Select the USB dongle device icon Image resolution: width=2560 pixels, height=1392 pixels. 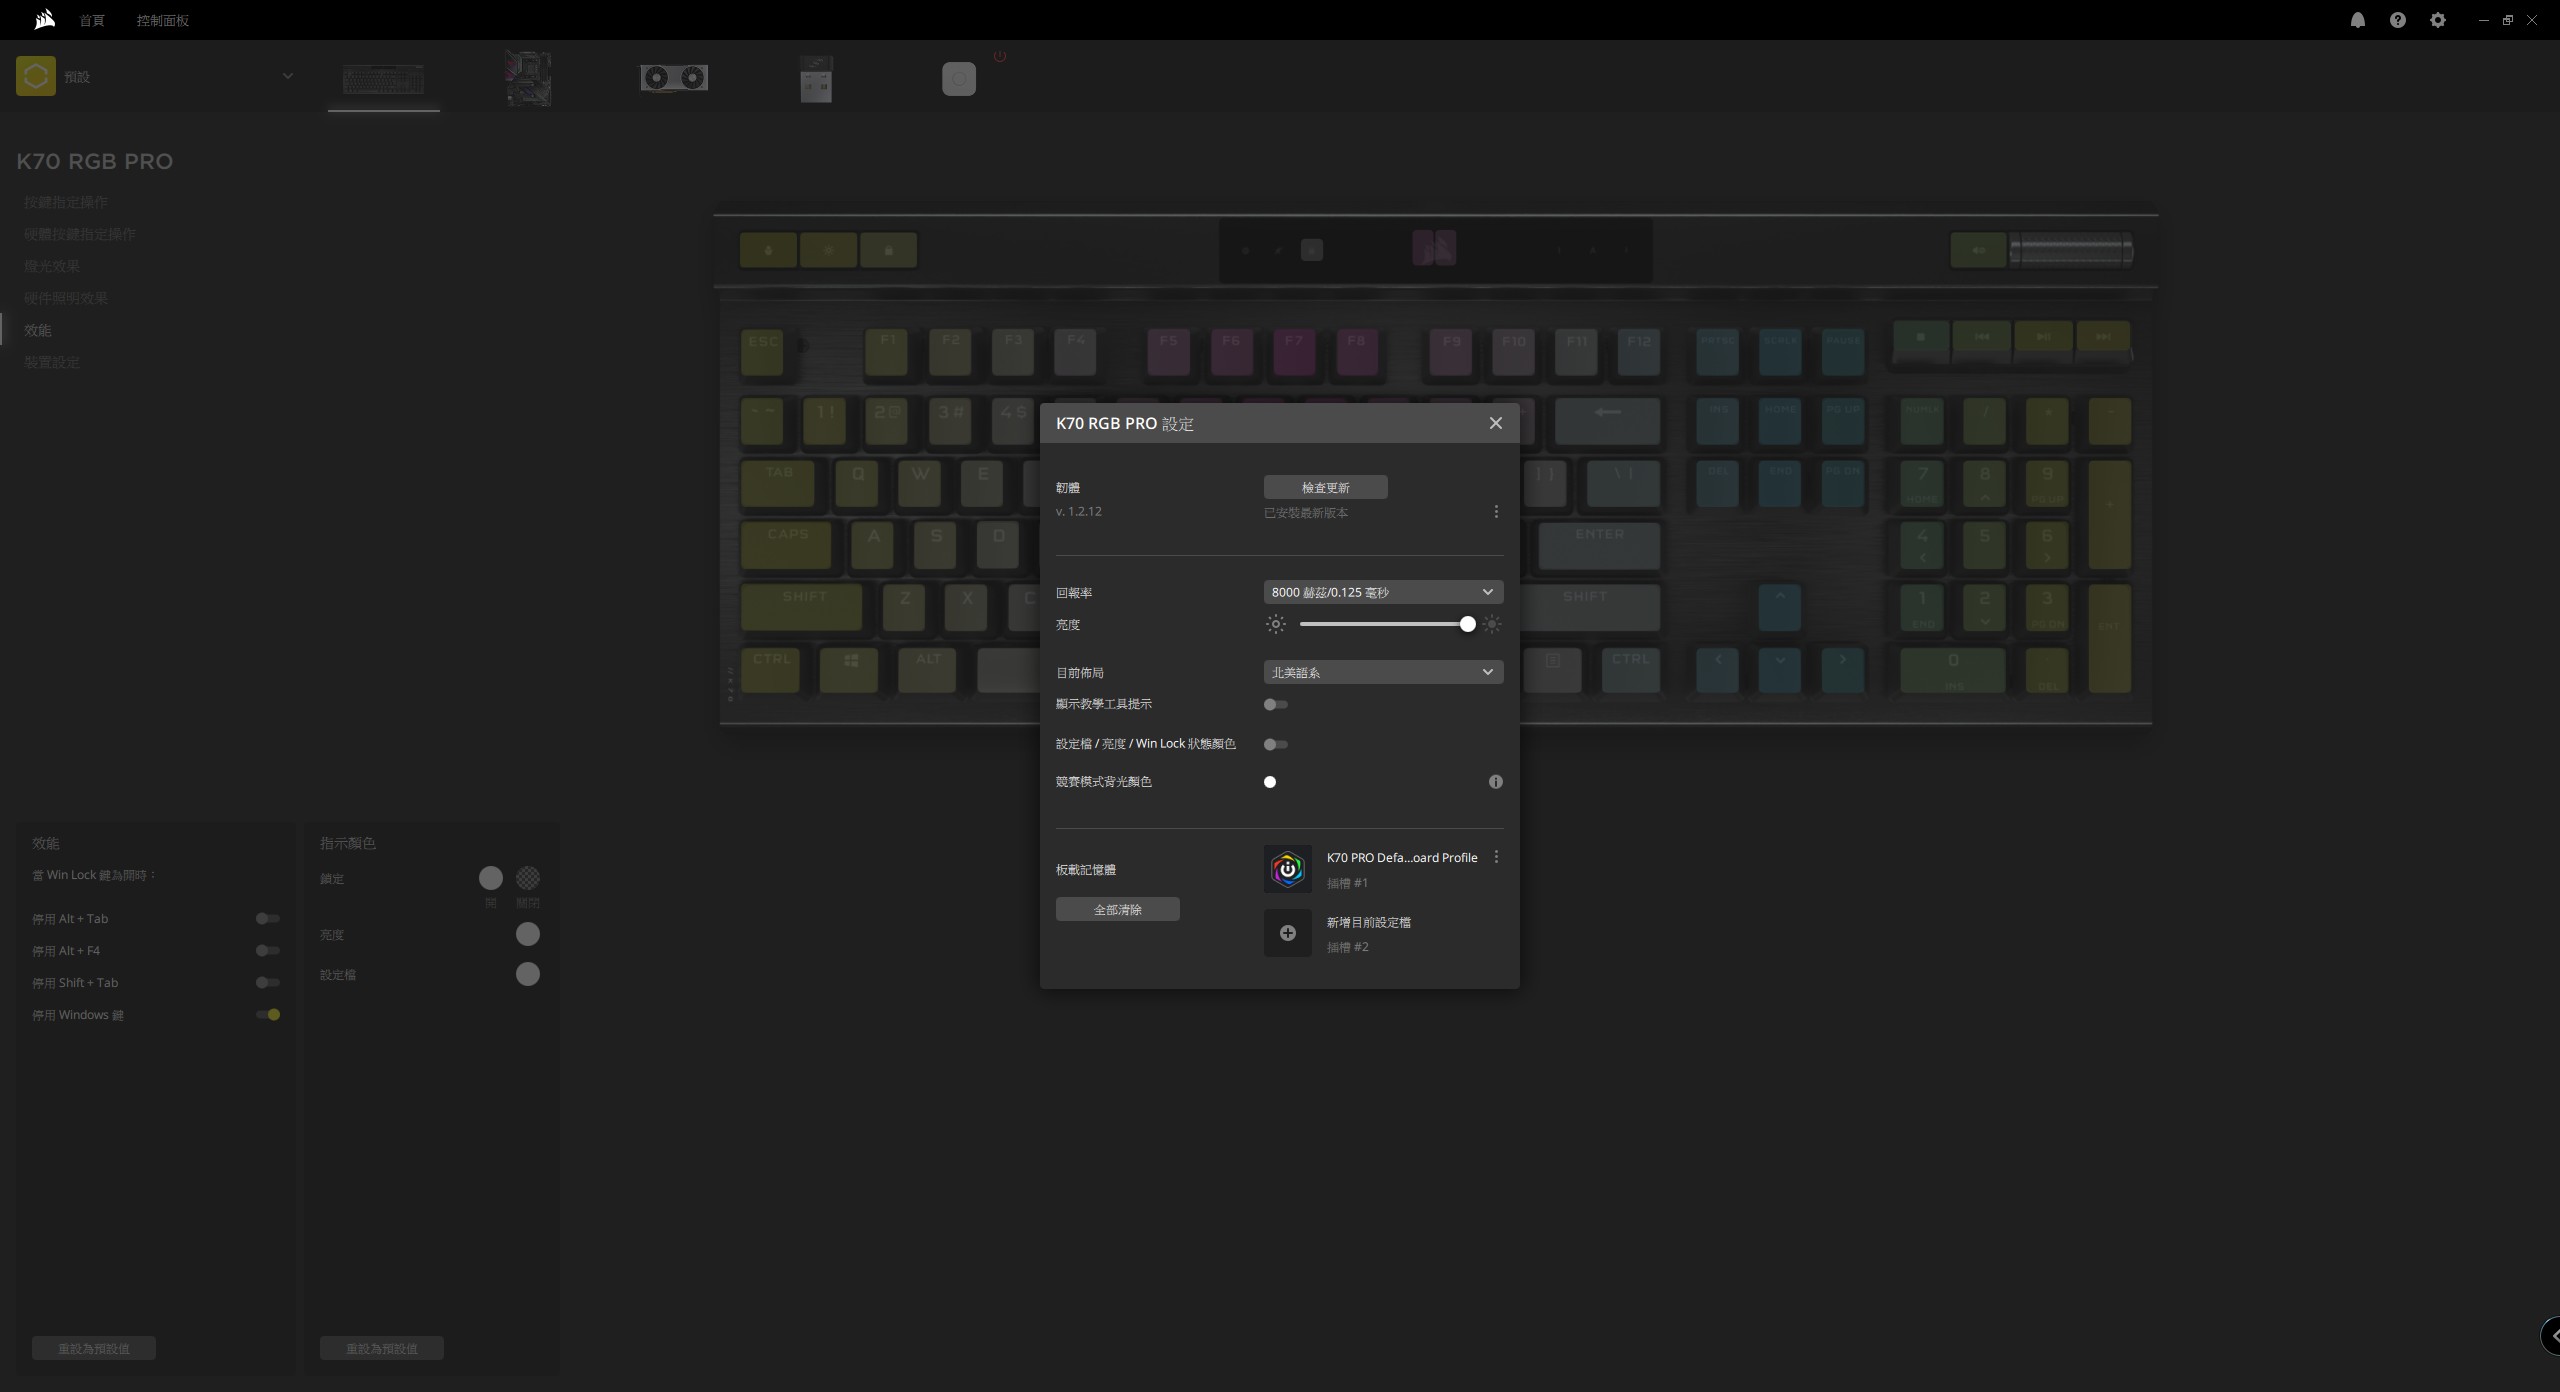click(816, 79)
